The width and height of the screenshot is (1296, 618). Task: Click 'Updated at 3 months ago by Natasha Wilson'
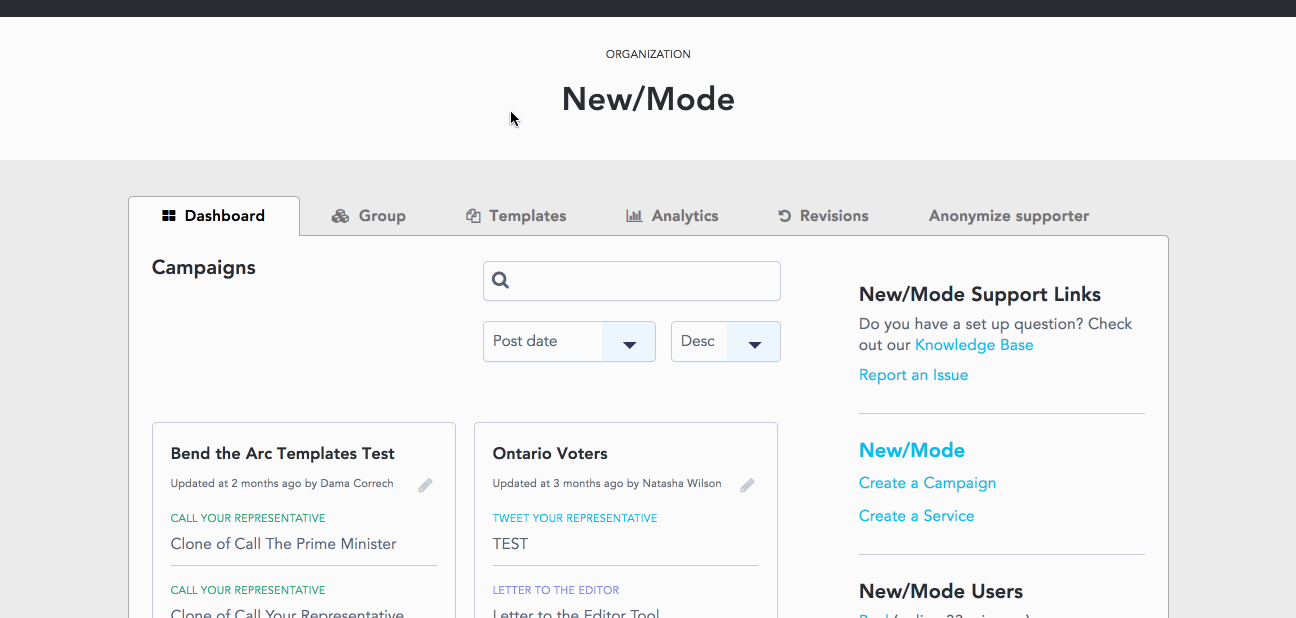coord(607,484)
